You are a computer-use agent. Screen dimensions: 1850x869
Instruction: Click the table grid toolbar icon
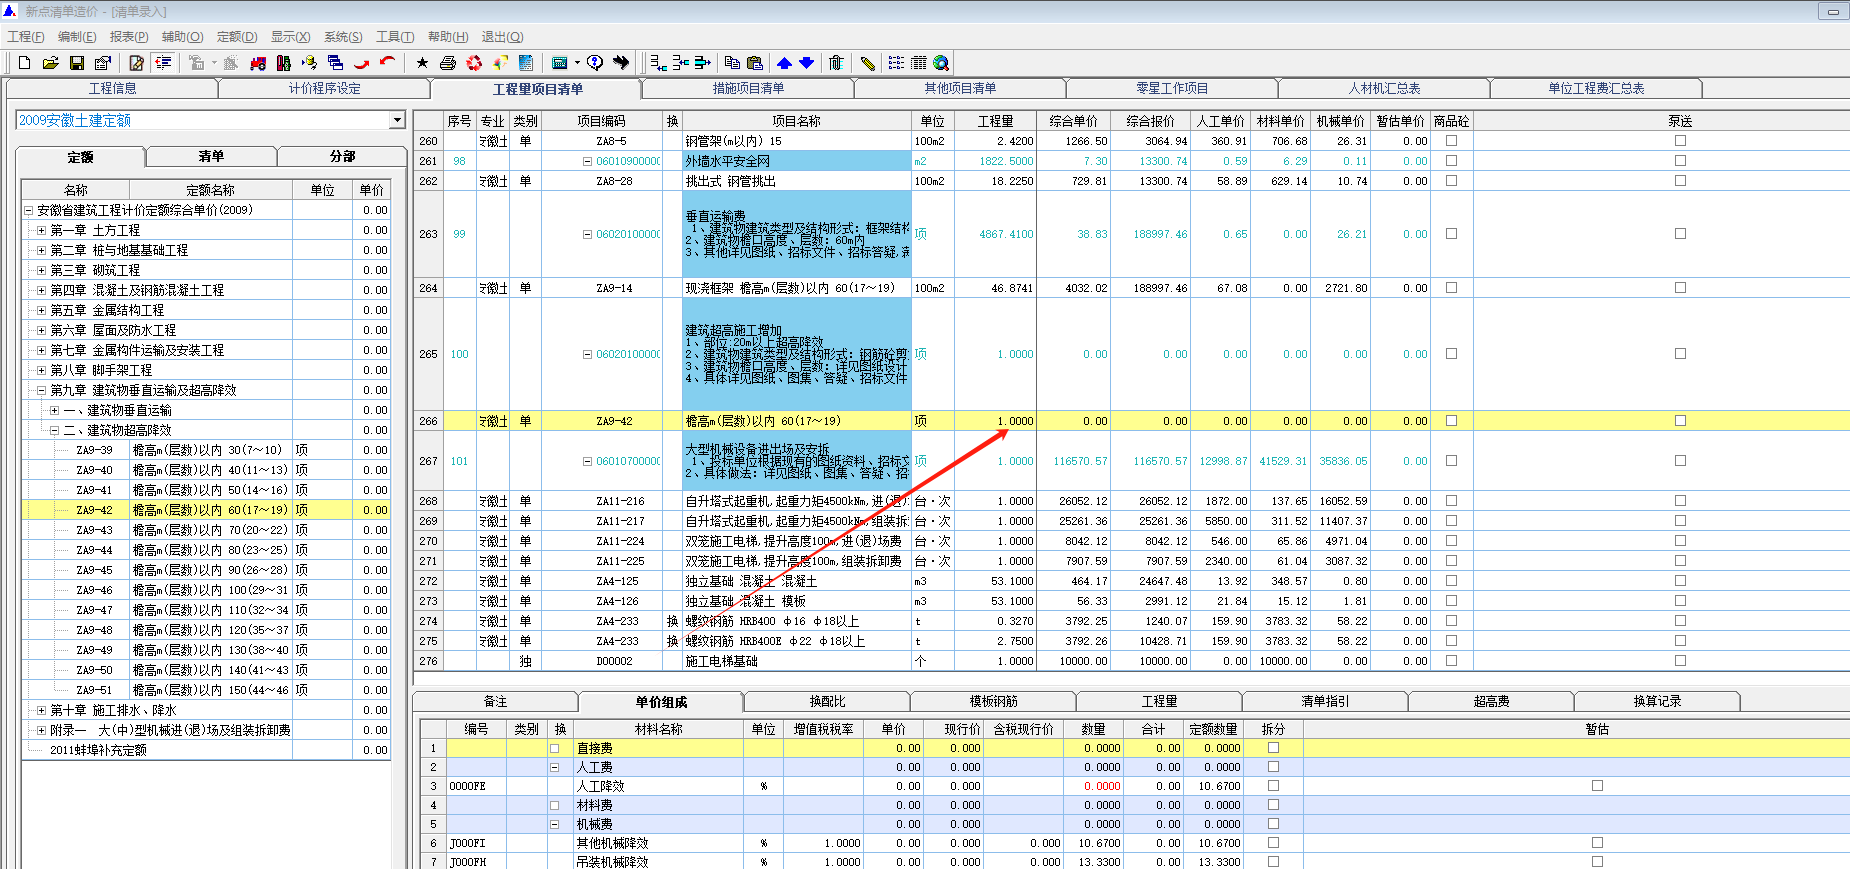[x=919, y=63]
